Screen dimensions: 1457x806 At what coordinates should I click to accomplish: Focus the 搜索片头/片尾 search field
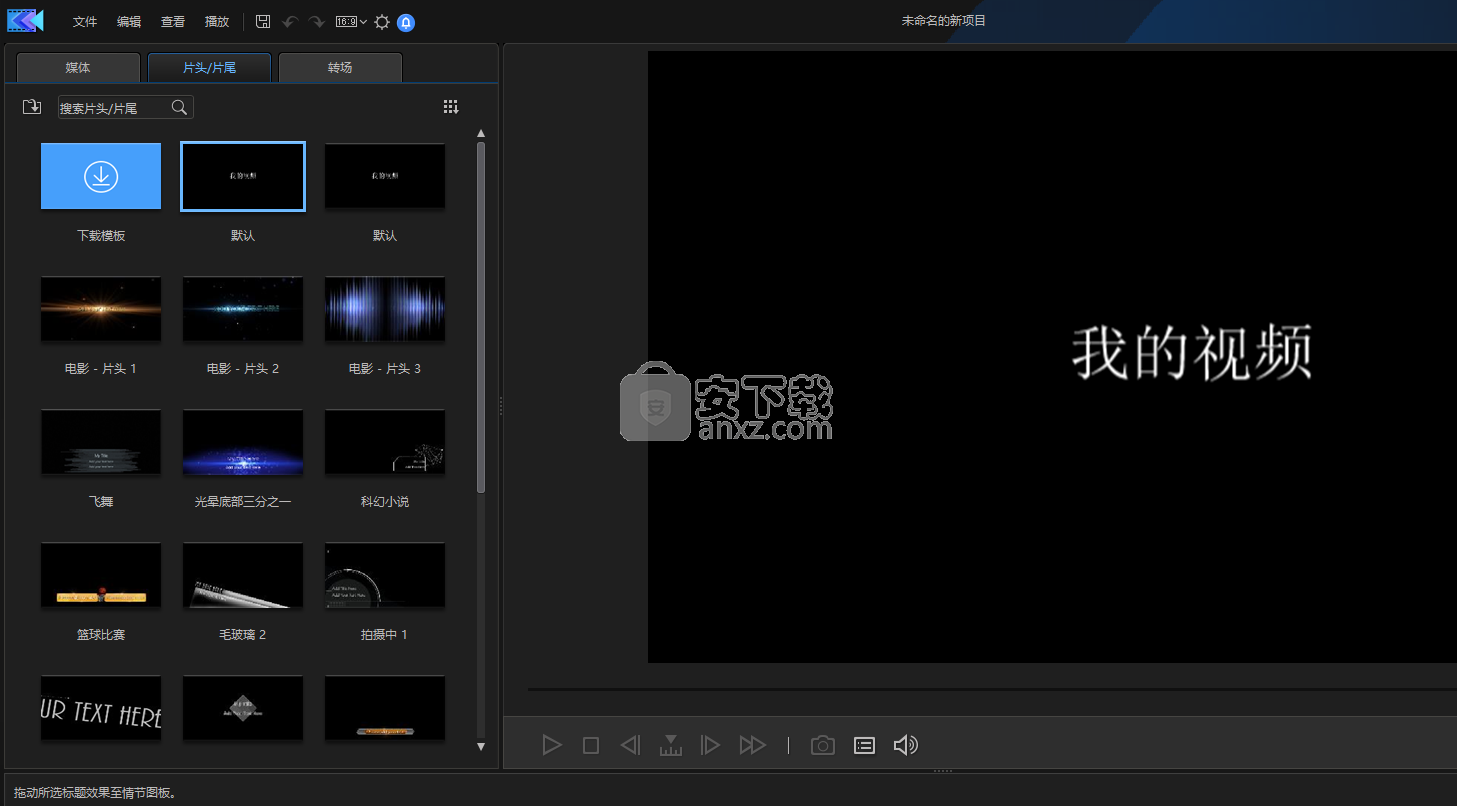[x=125, y=107]
